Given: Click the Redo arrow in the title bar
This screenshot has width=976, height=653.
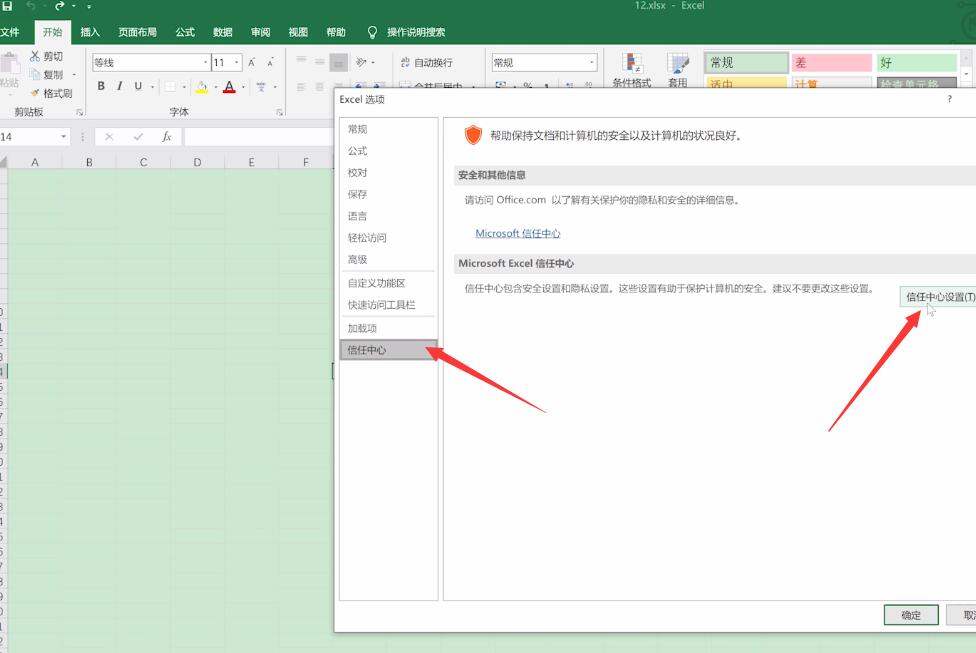Looking at the screenshot, I should [x=59, y=6].
